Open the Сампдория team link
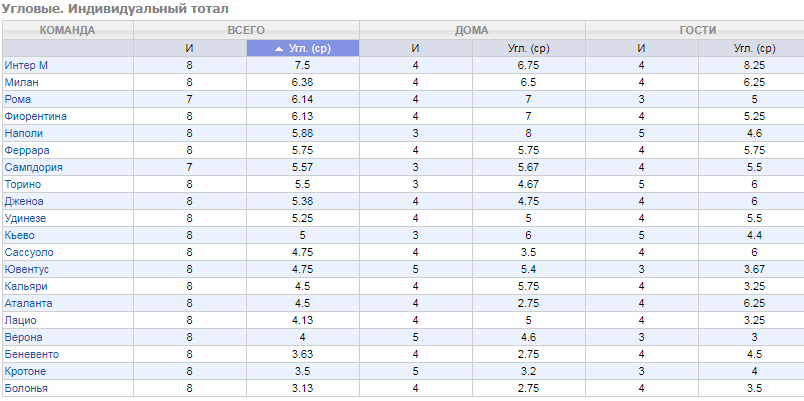 (x=33, y=167)
